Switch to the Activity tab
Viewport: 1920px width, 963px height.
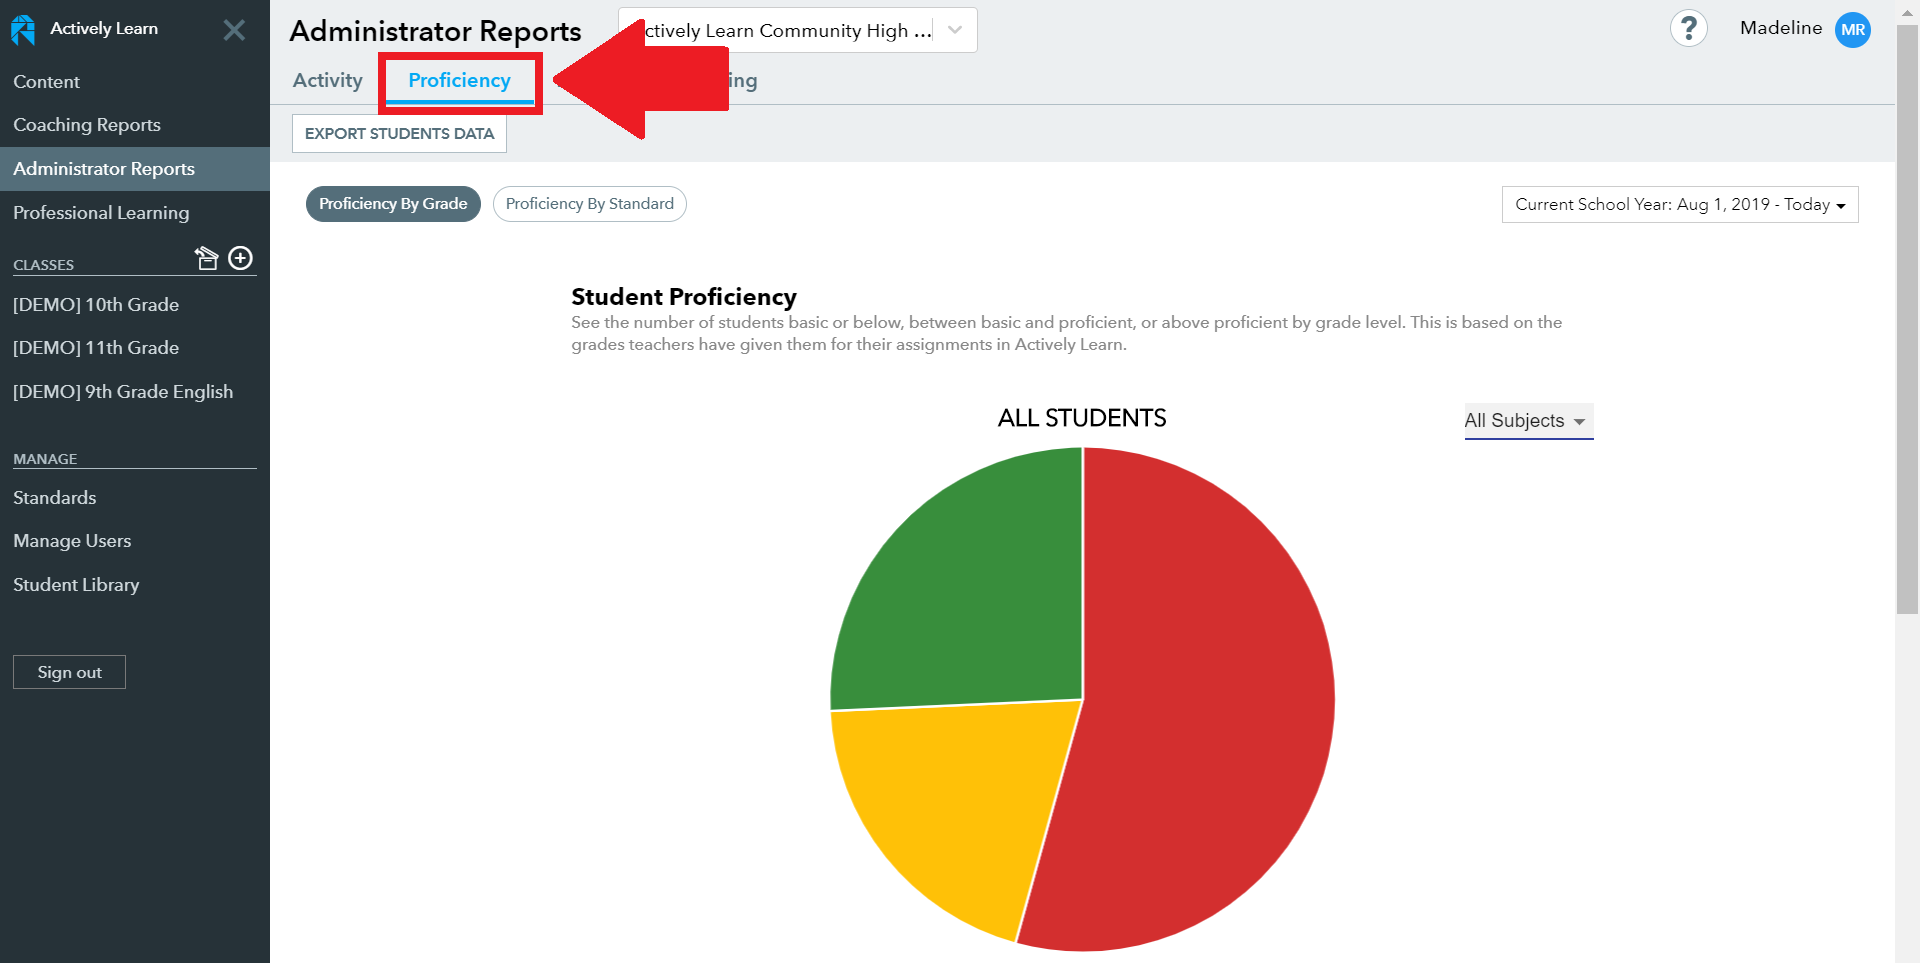(327, 80)
